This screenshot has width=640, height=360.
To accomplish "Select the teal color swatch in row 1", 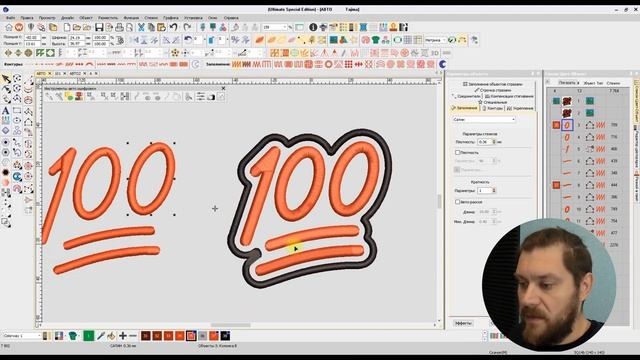I will (x=556, y=100).
